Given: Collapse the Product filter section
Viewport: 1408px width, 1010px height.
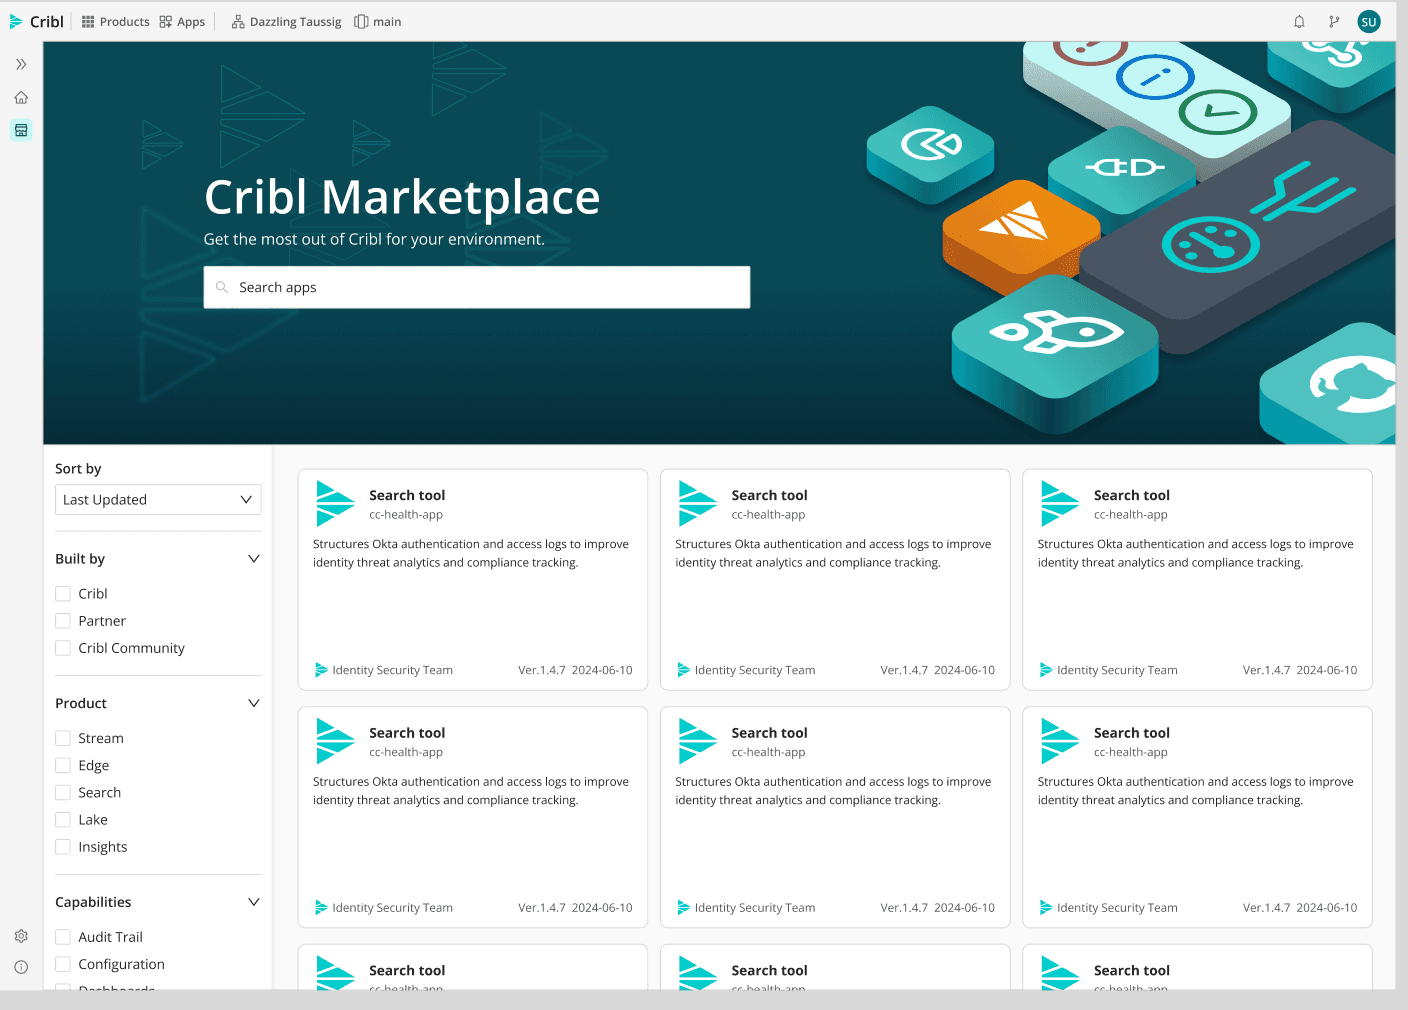Looking at the screenshot, I should (x=253, y=703).
